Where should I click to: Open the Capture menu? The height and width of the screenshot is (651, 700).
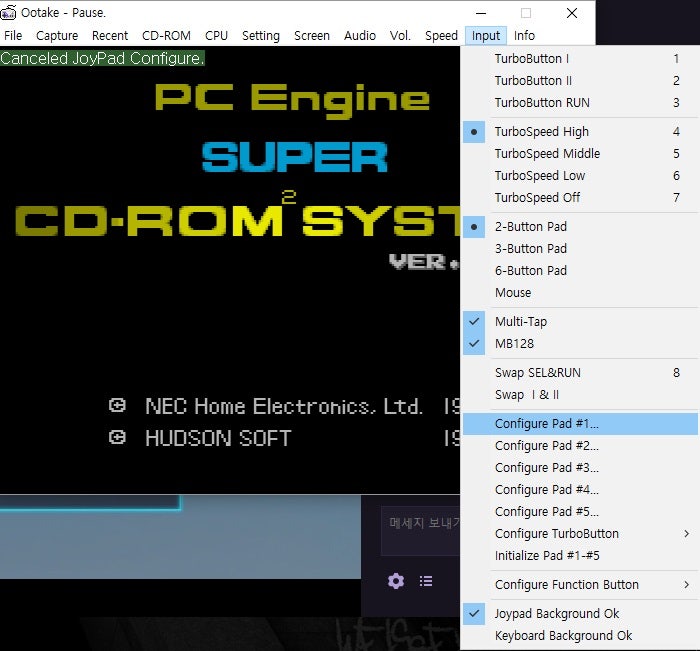(x=57, y=36)
